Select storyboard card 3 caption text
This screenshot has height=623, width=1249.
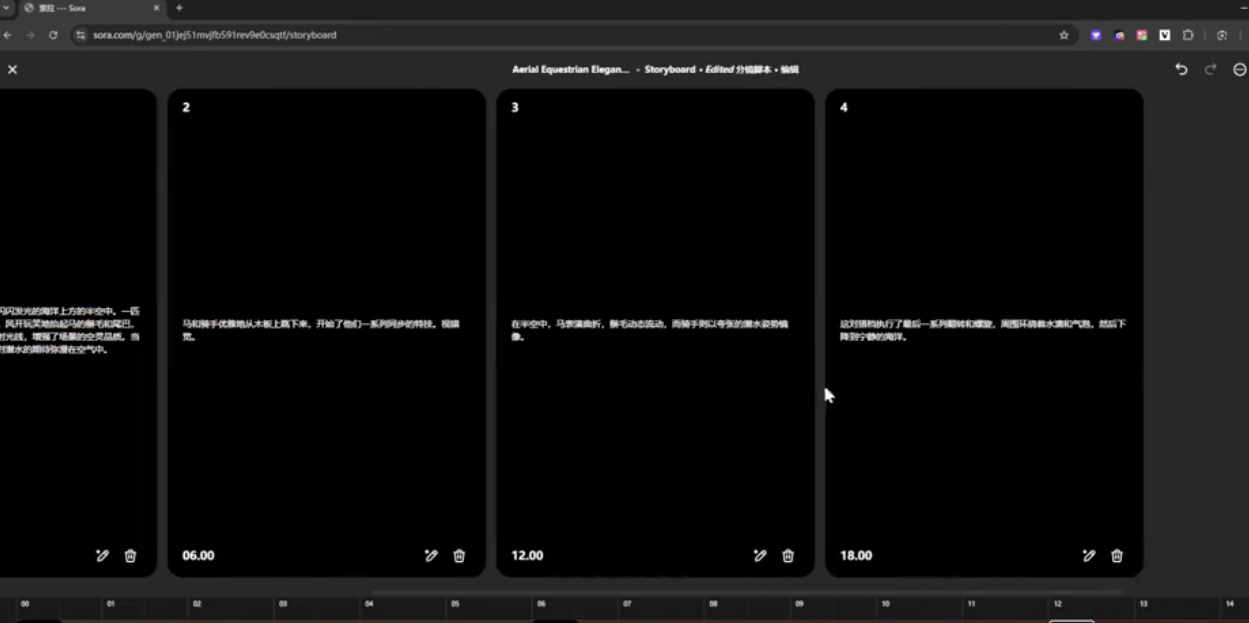649,330
